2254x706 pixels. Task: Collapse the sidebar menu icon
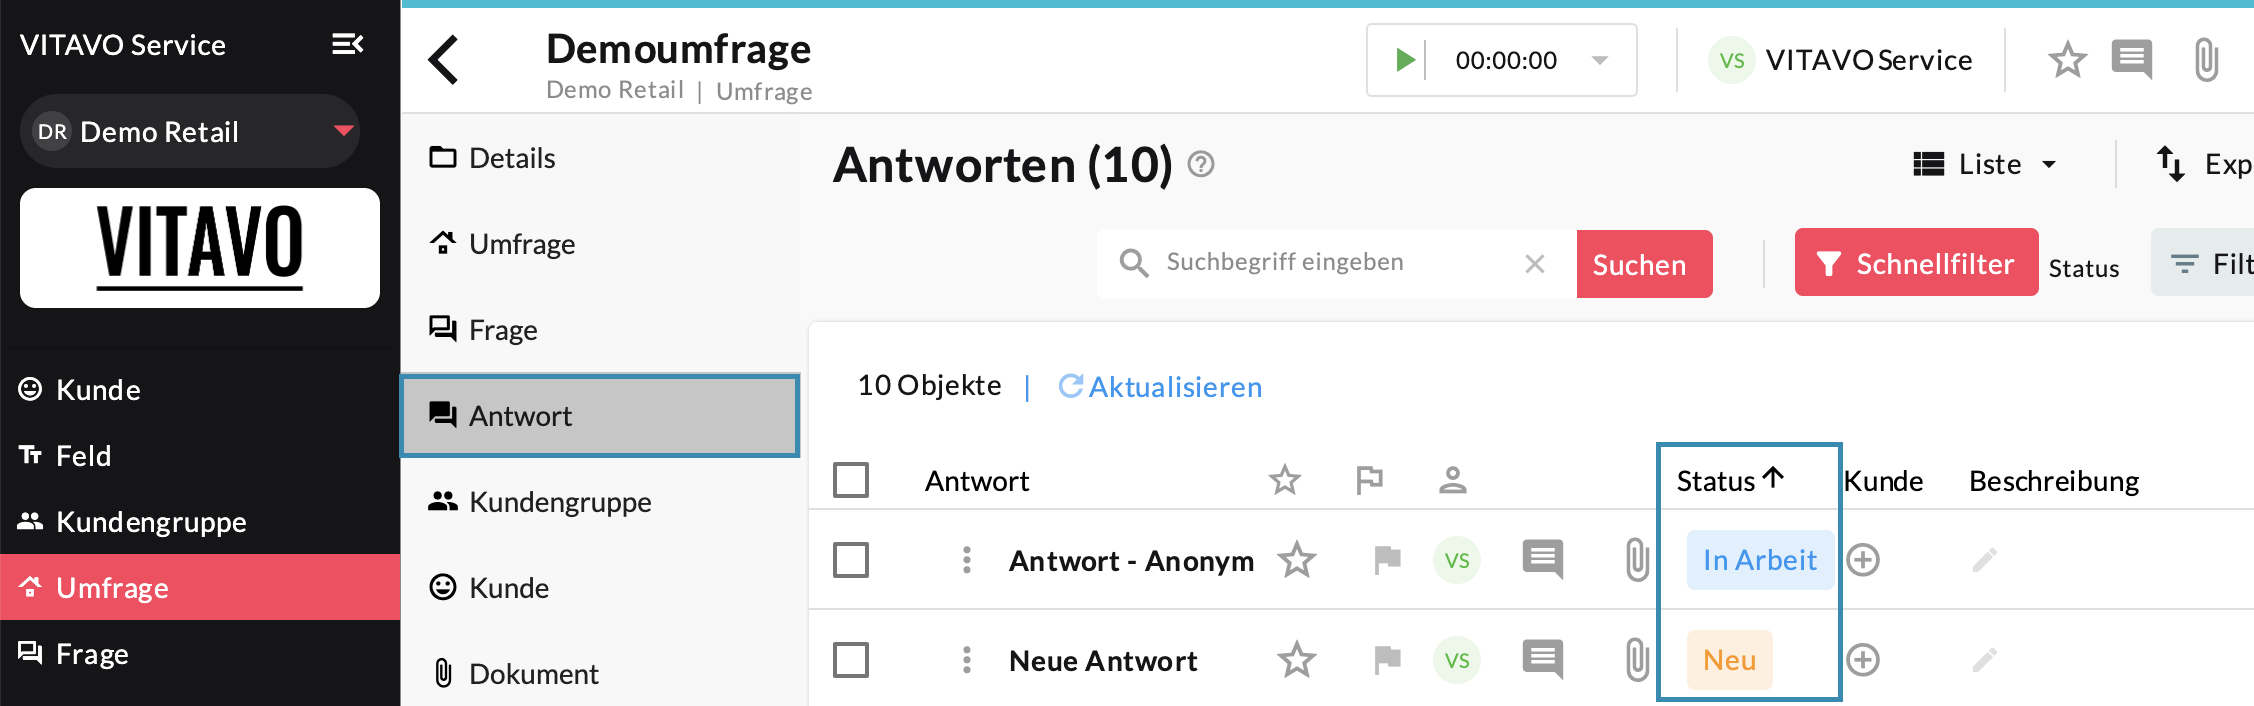click(x=347, y=44)
